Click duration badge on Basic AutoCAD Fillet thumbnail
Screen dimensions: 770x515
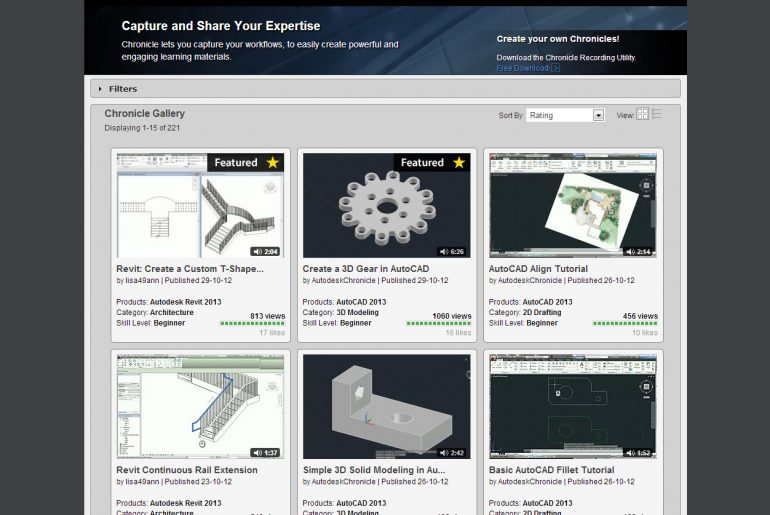coord(638,452)
